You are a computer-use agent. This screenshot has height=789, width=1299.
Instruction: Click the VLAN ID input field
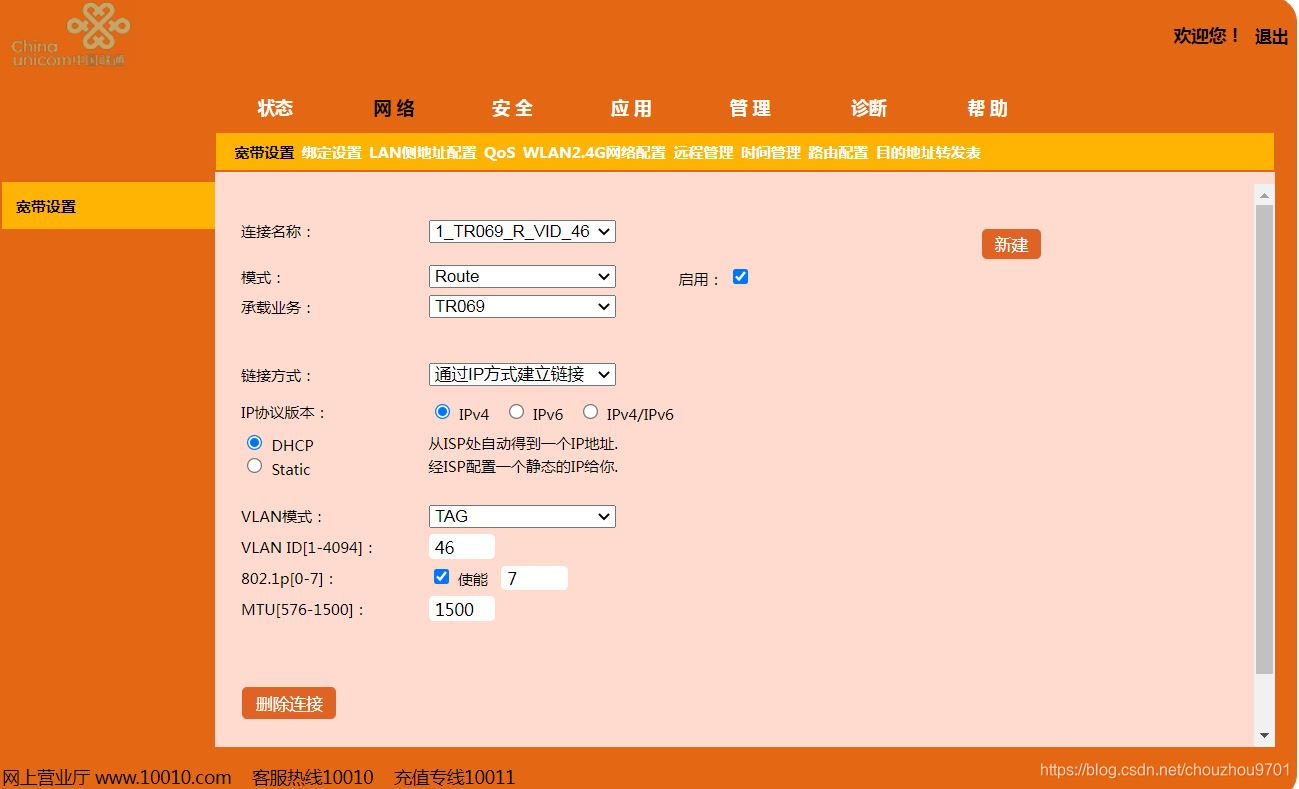462,547
